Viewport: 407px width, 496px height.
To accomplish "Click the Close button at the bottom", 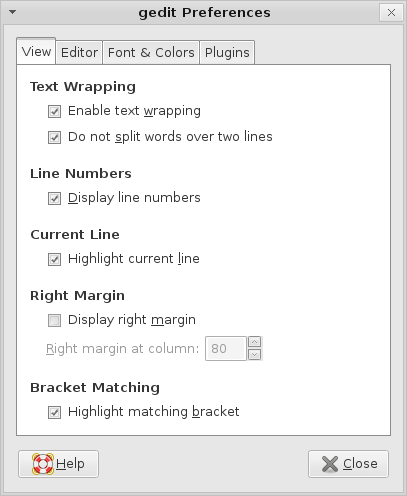I will 348,464.
